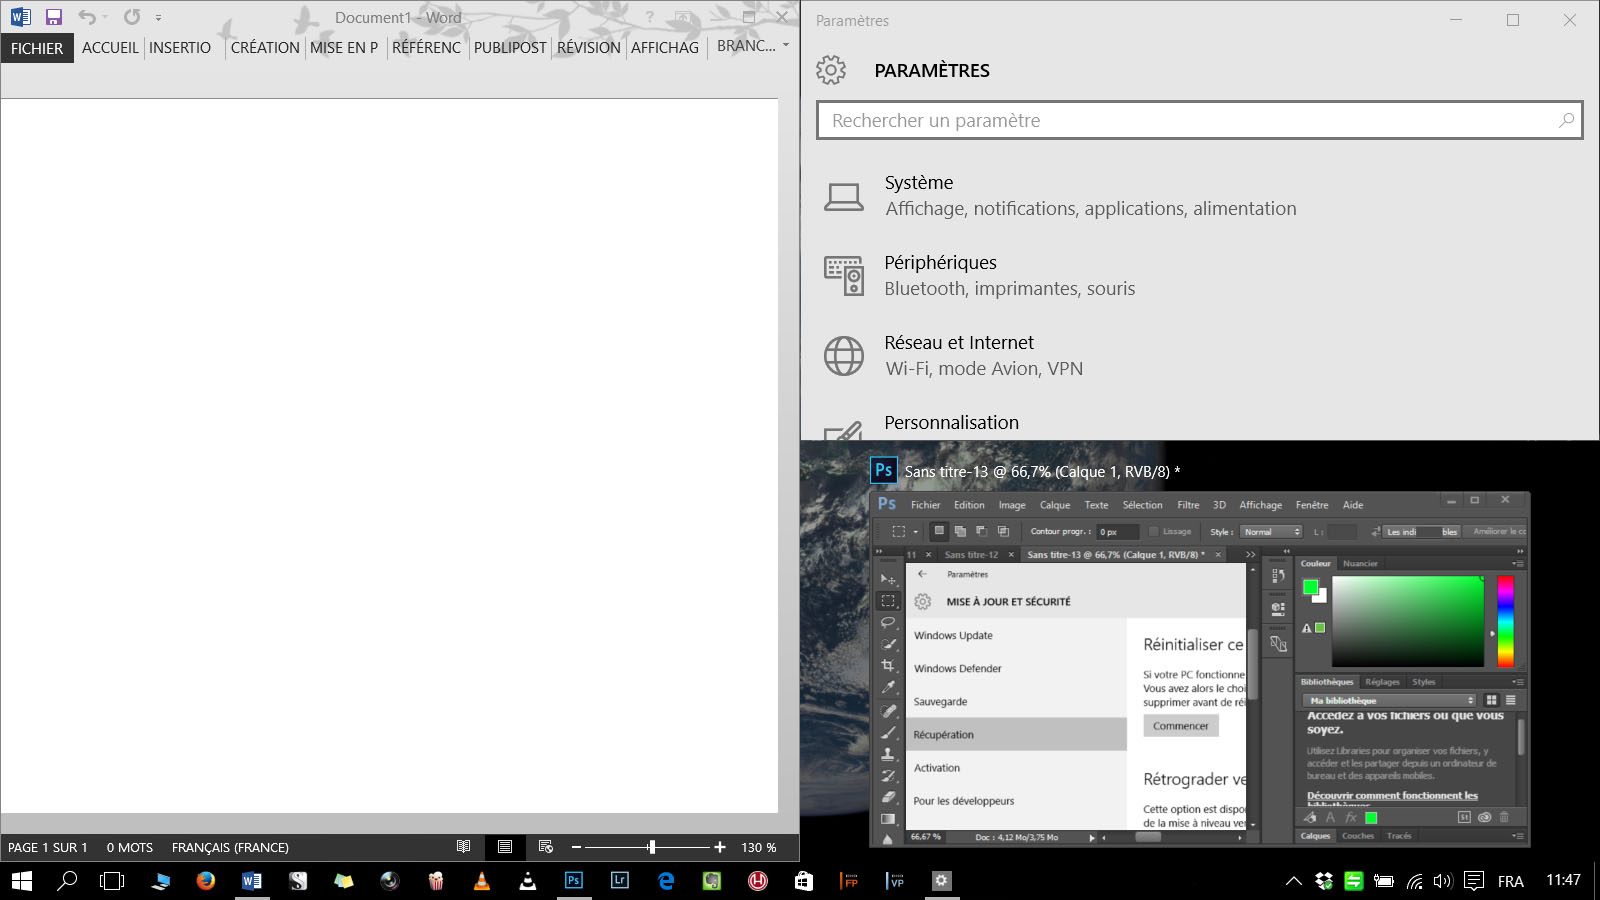
Task: Select the PUBLIPOSTAGE ribbon tab
Action: pyautogui.click(x=510, y=48)
